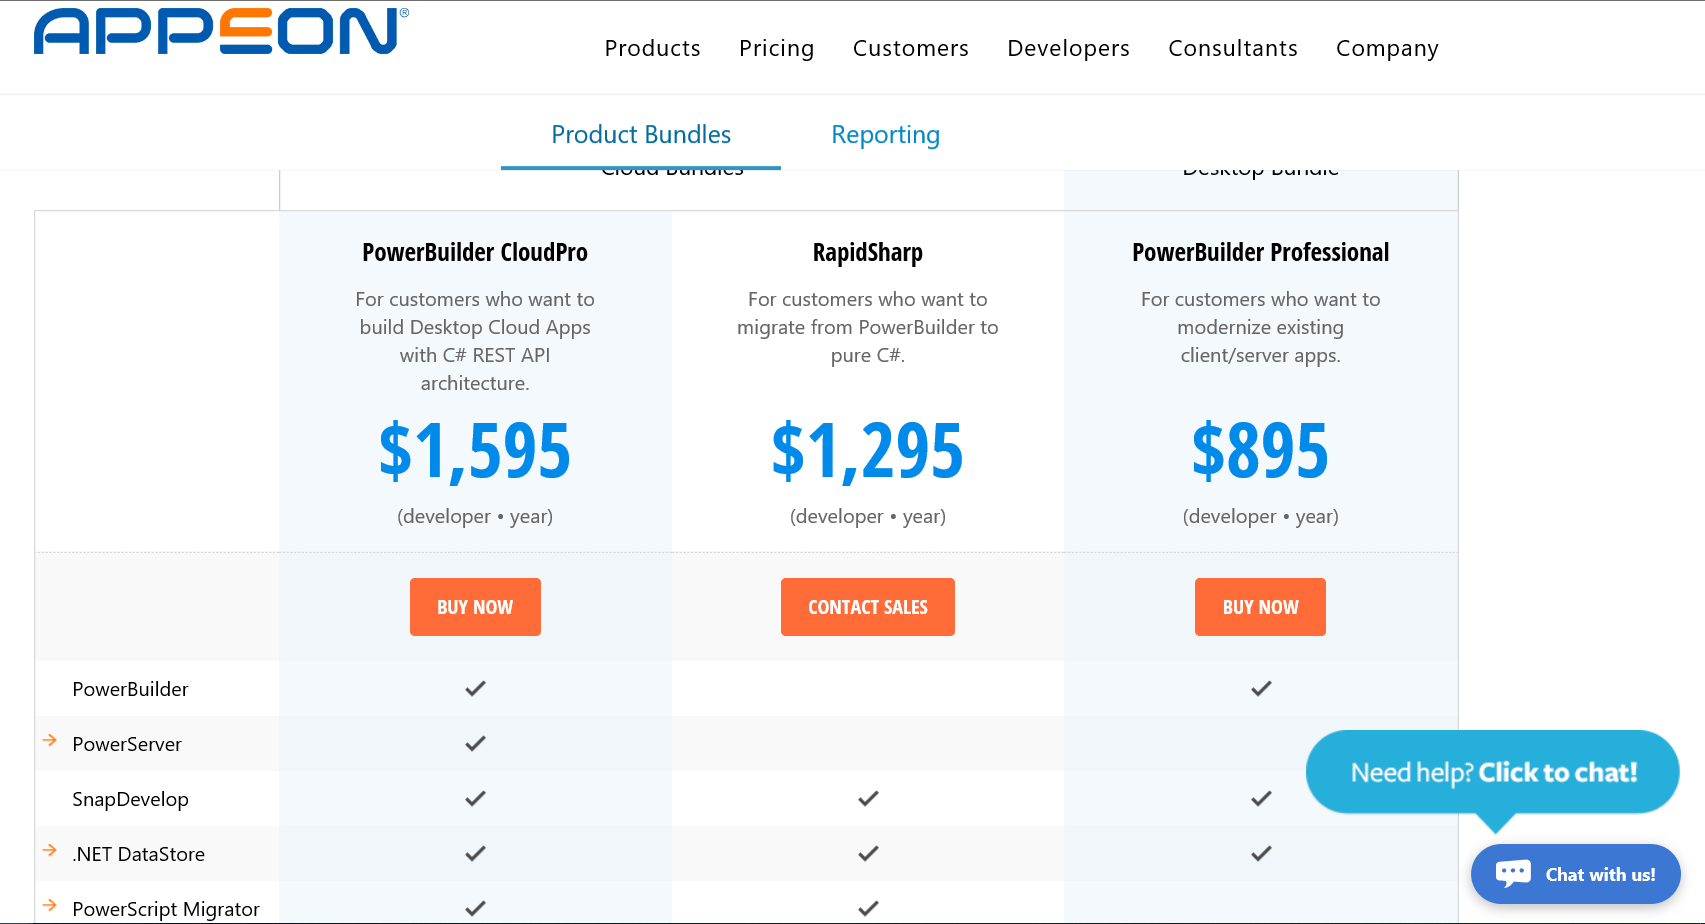Switch to the Reporting tab
The width and height of the screenshot is (1705, 924).
(x=885, y=135)
